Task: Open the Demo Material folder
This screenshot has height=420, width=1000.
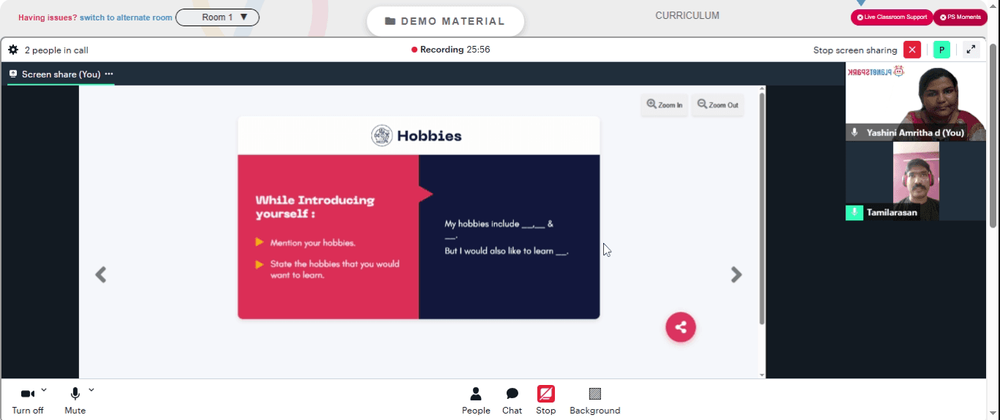Action: pos(445,21)
